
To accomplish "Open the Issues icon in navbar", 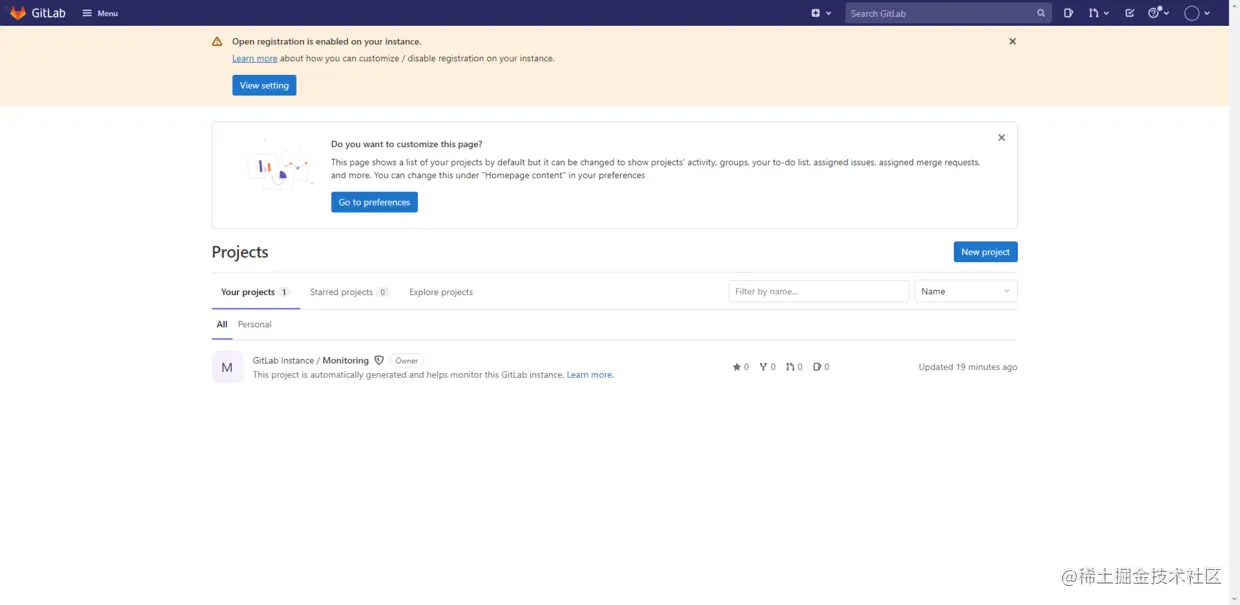I will coord(1069,13).
